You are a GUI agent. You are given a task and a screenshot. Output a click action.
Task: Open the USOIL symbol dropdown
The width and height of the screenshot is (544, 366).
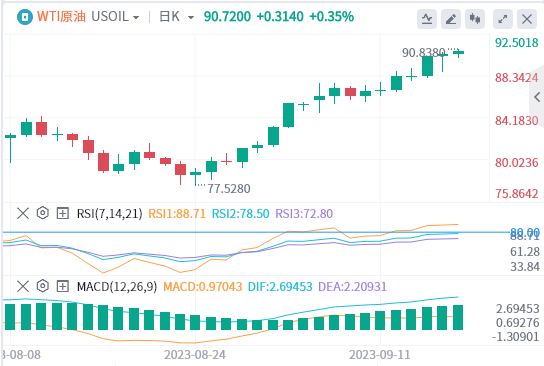click(x=116, y=17)
